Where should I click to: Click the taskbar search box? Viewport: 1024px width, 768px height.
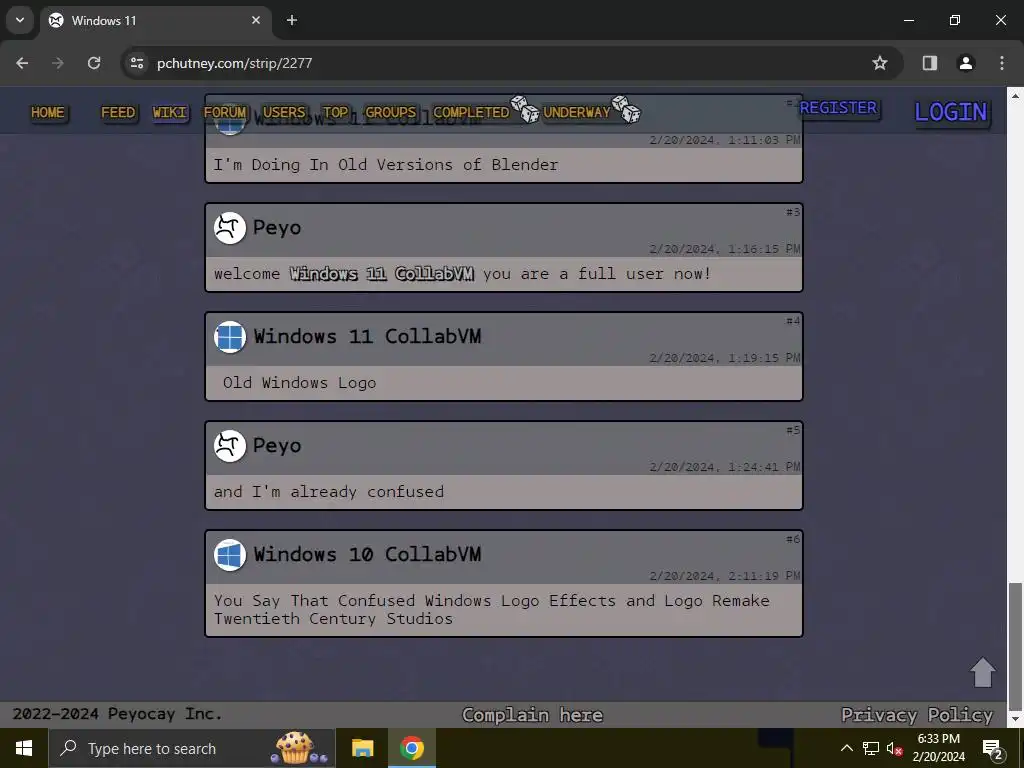click(192, 748)
